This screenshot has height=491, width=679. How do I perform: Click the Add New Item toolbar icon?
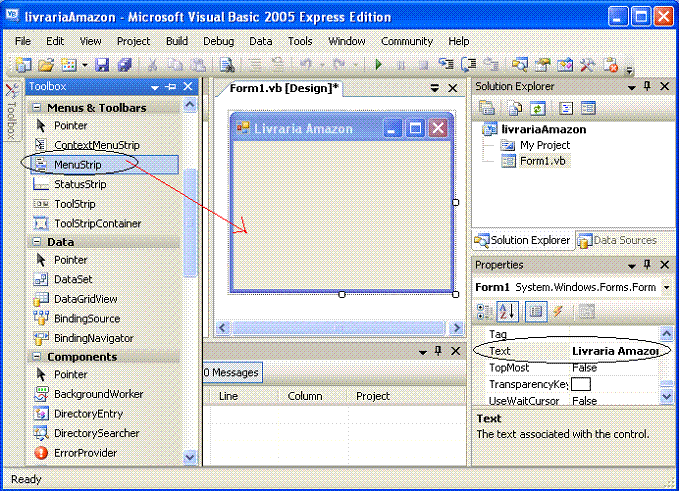pyautogui.click(x=69, y=65)
